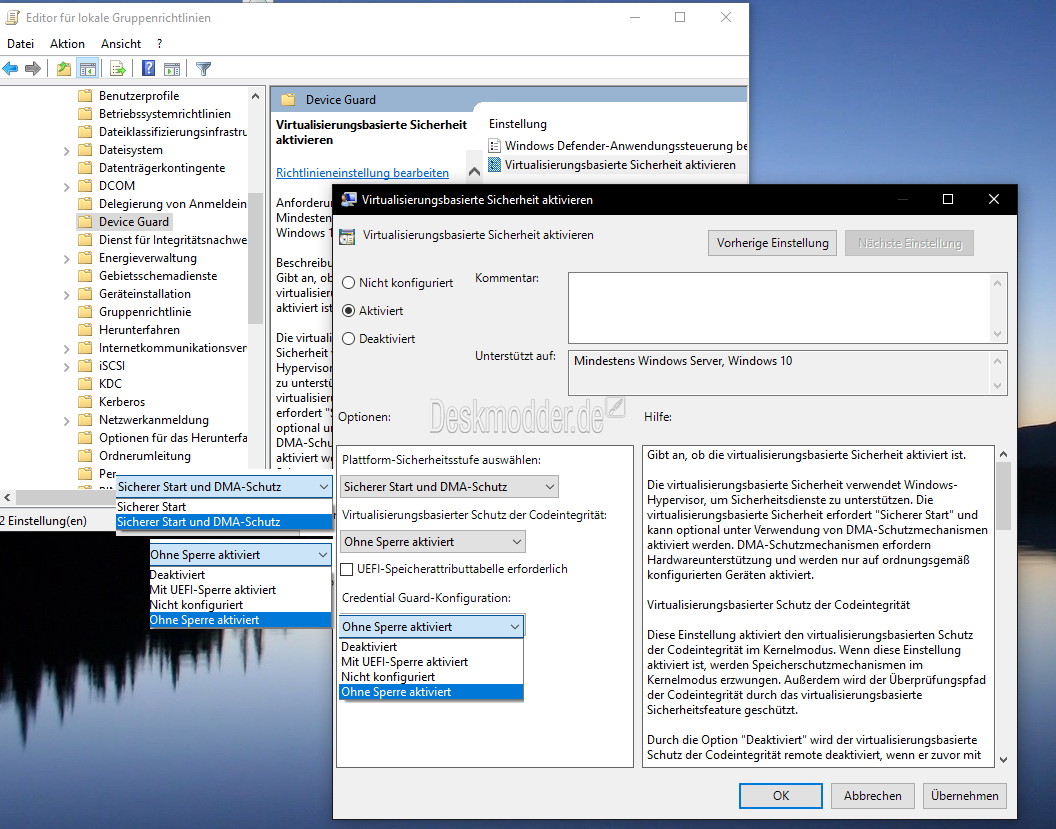
Task: Expand the Netzwerkanmeldung tree node
Action: click(66, 420)
